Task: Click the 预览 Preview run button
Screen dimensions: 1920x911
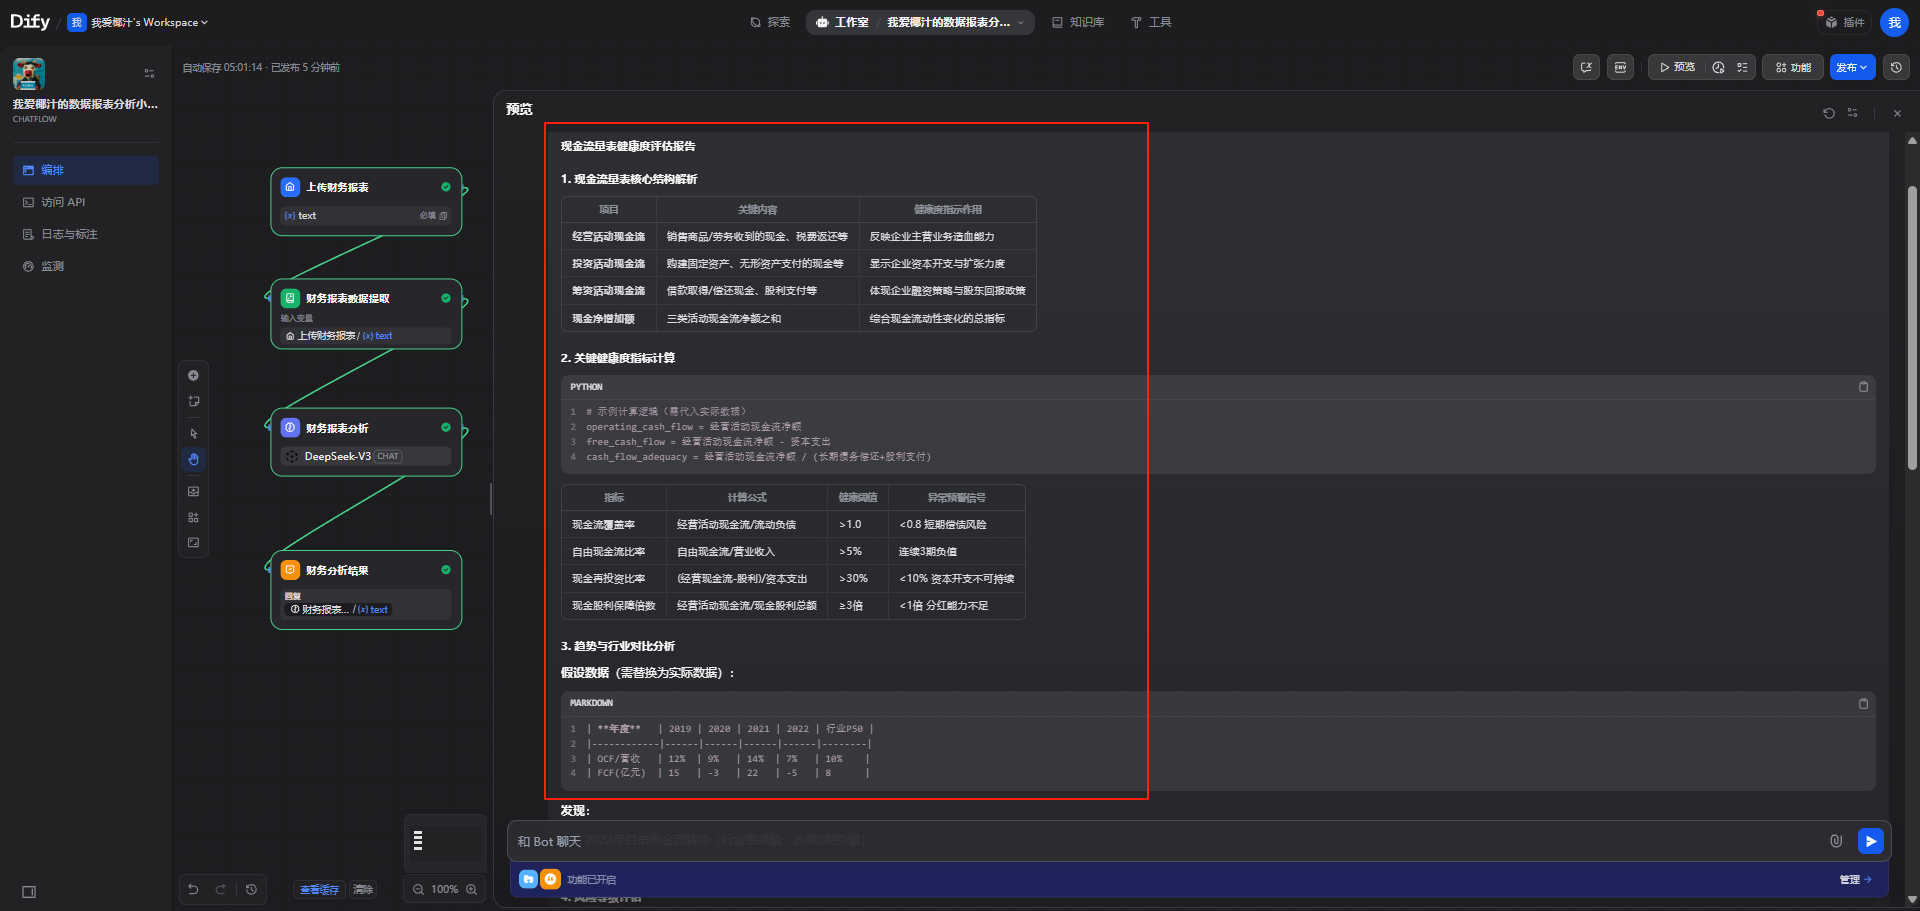Action: [x=1677, y=67]
